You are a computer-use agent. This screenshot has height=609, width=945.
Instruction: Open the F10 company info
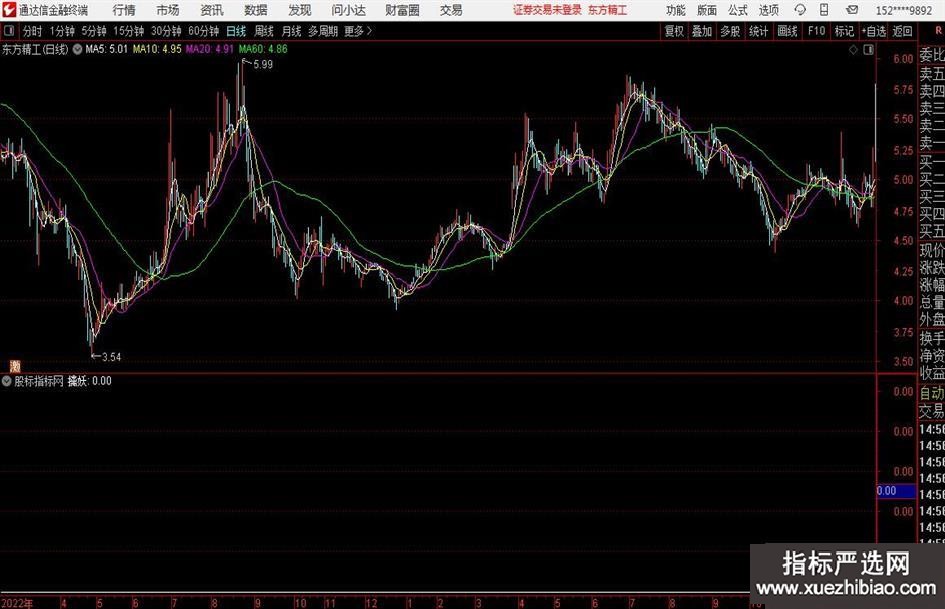point(816,31)
